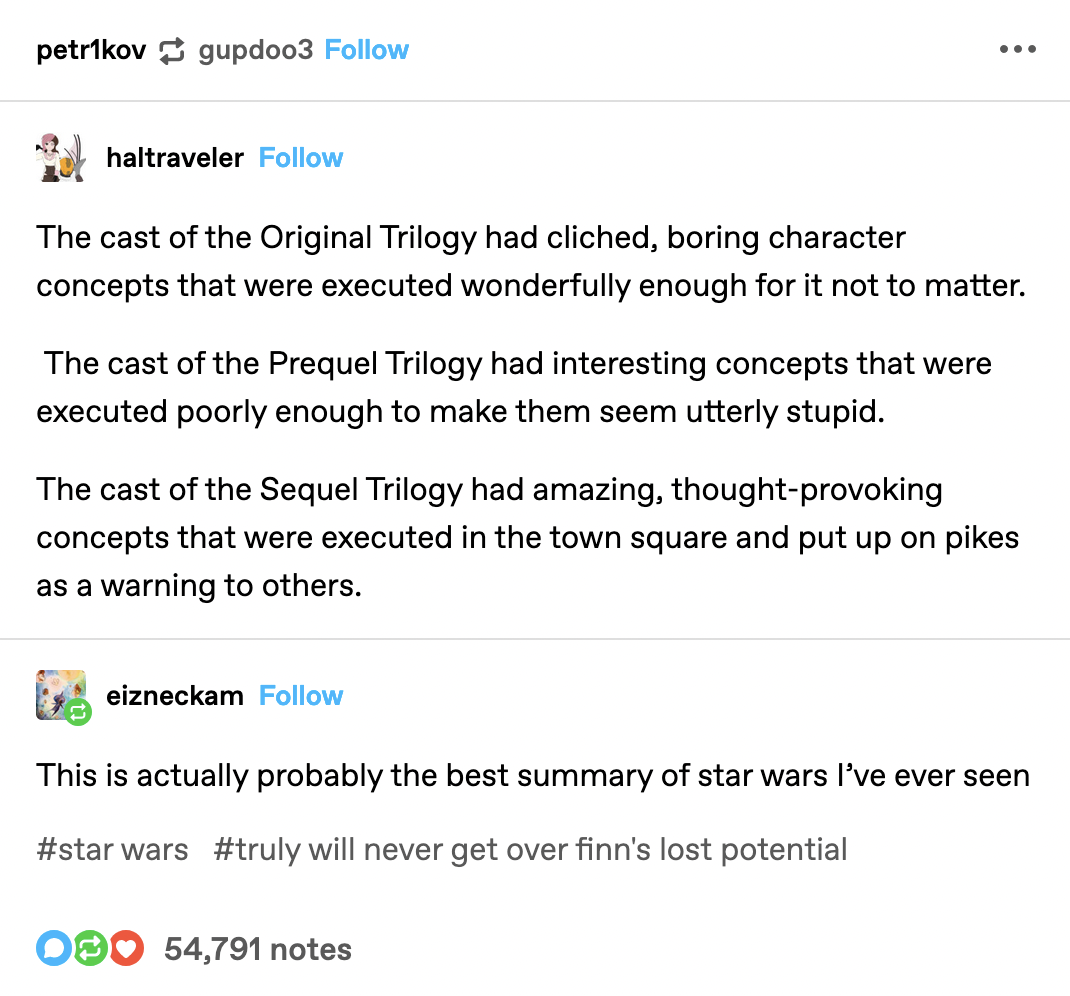View the 54,791 notes
The width and height of the screenshot is (1070, 996).
coord(258,949)
